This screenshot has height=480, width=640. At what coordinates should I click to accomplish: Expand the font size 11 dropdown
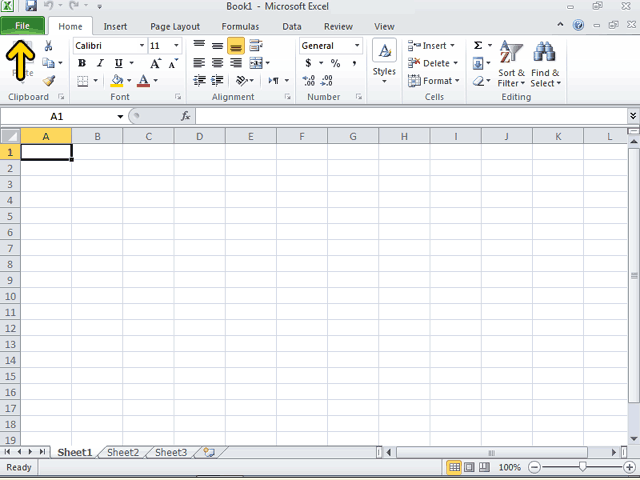pyautogui.click(x=176, y=45)
